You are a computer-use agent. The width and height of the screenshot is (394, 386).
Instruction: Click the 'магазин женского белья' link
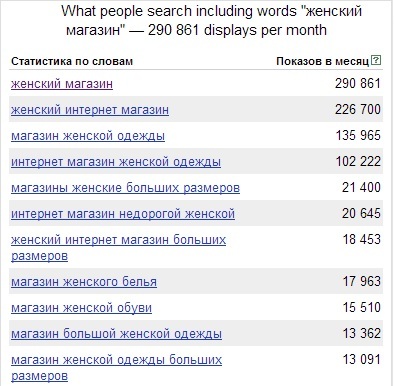(84, 282)
